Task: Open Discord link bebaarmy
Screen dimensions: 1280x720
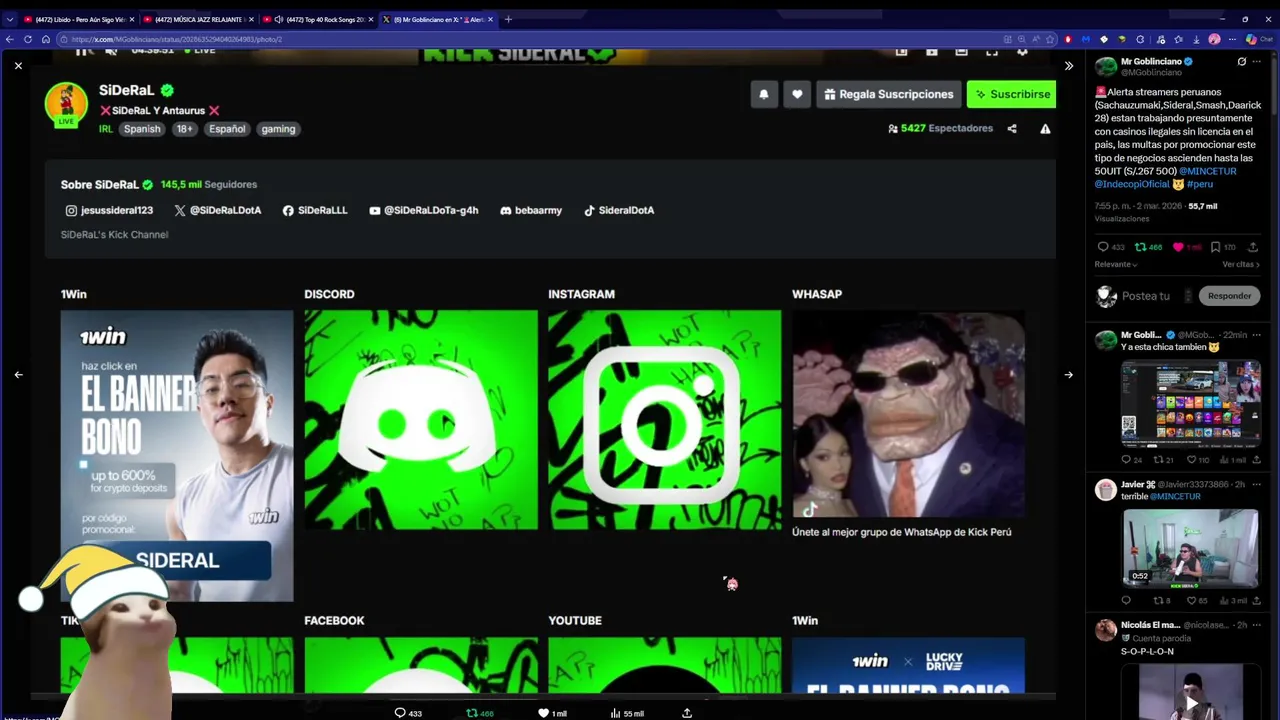Action: pos(531,211)
